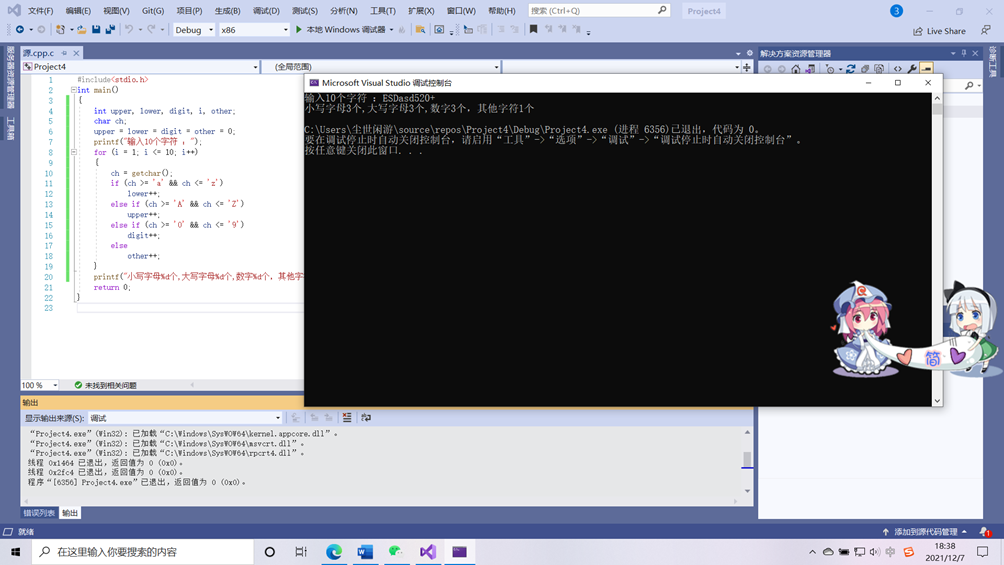1004x565 pixels.
Task: Click the debug console scroll-down arrow
Action: tap(937, 401)
